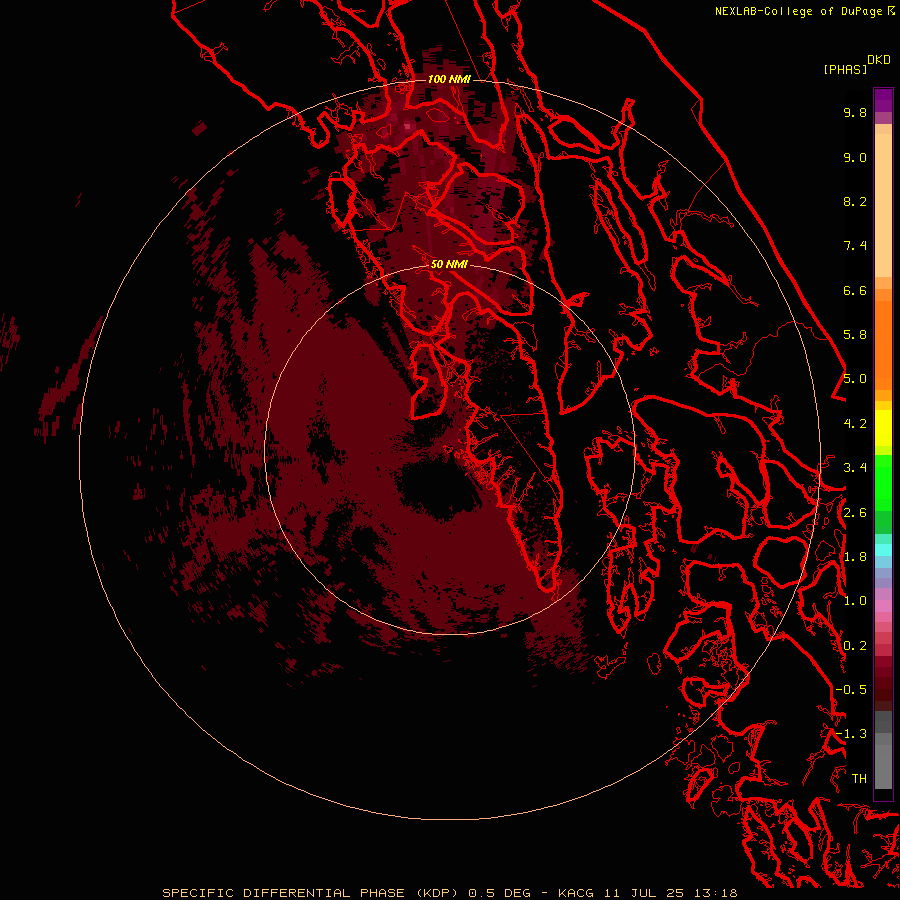The width and height of the screenshot is (900, 900).
Task: Click the NEXLAB-College of DuPage credit text
Action: 798,11
